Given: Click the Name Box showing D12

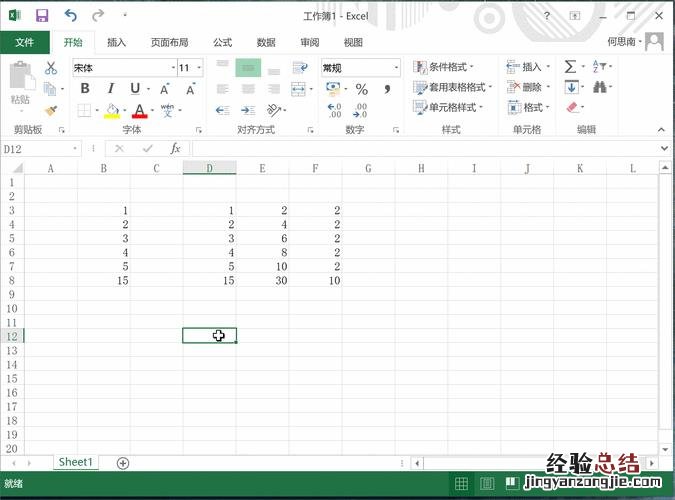Looking at the screenshot, I should (40, 149).
